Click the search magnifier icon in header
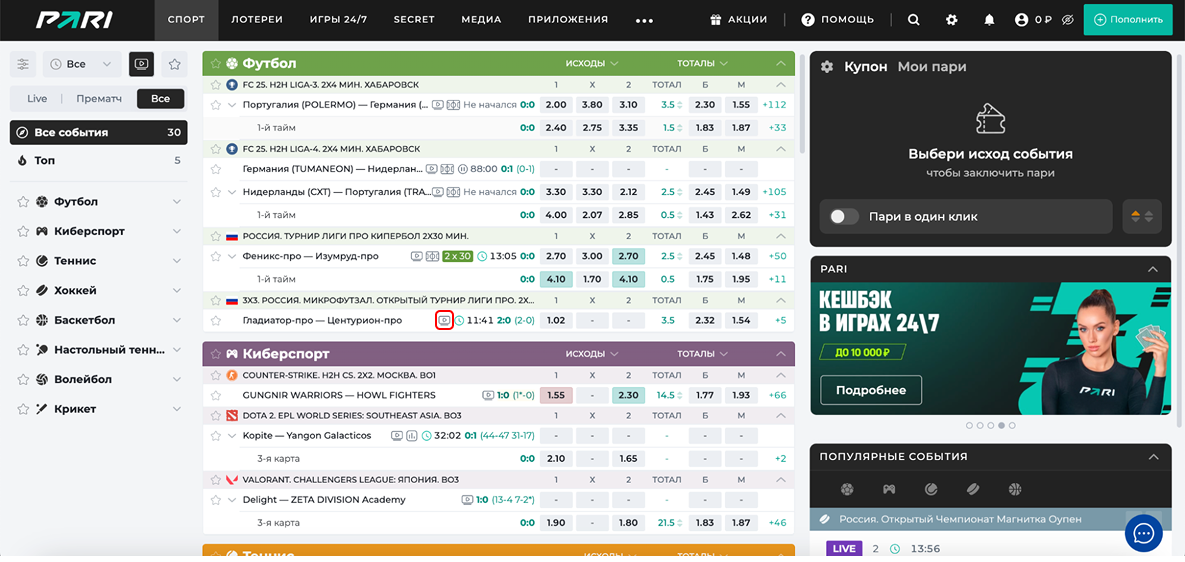The image size is (1185, 562). coord(913,20)
